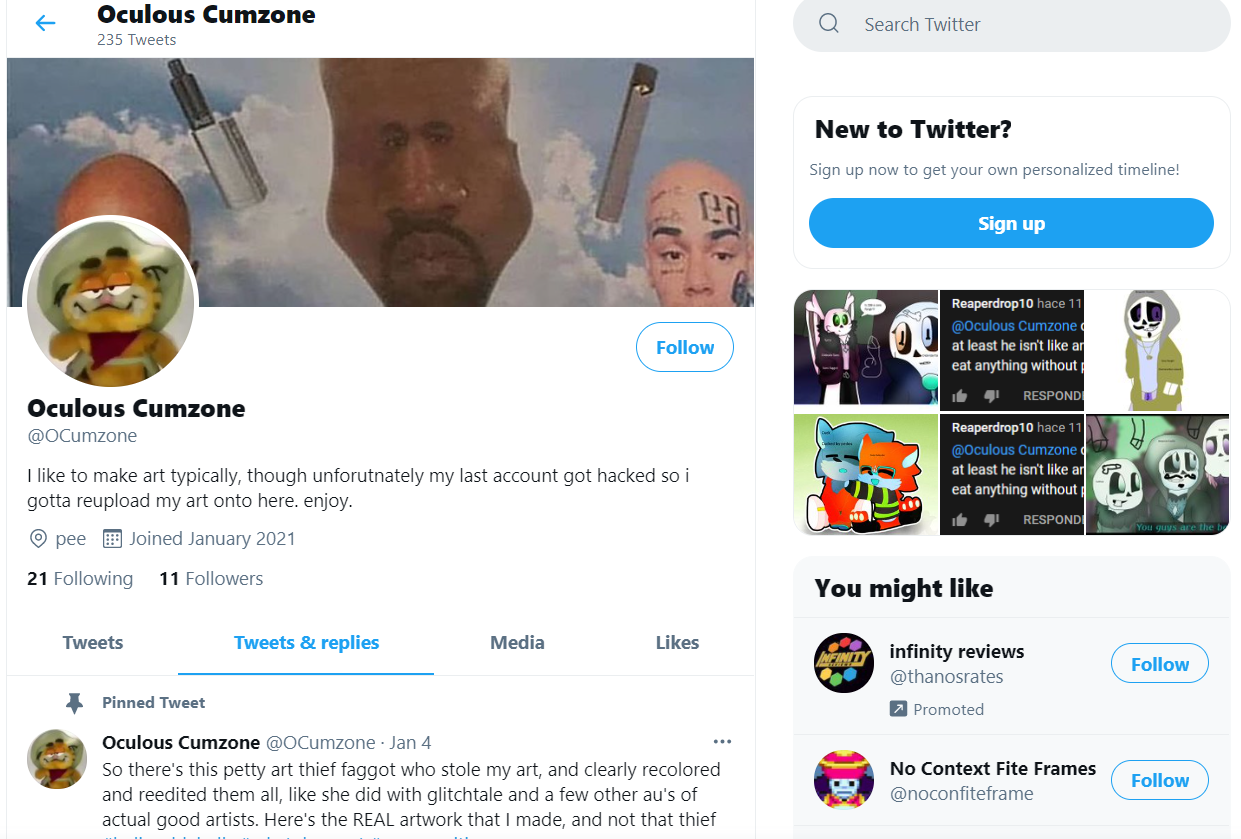
Task: Open the pinned tweet's three-dot menu
Action: [722, 742]
